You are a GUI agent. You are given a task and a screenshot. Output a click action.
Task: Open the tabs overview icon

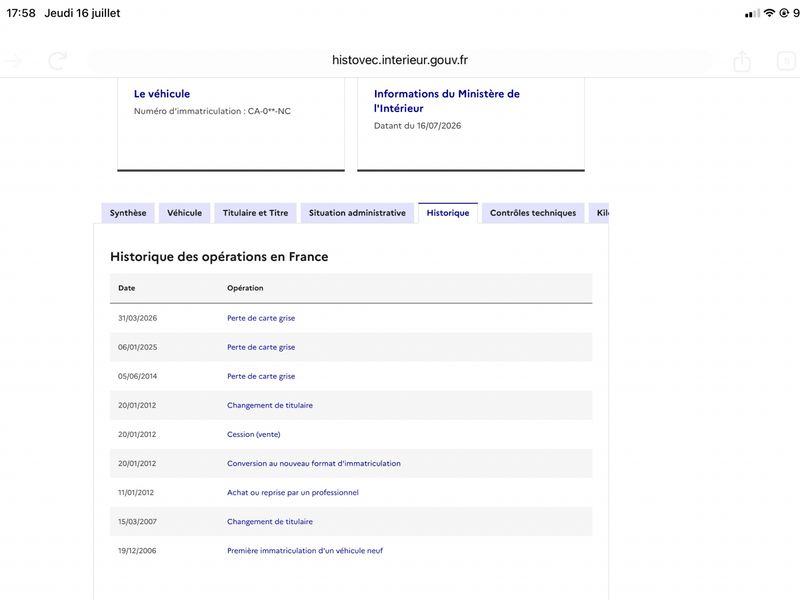point(786,61)
